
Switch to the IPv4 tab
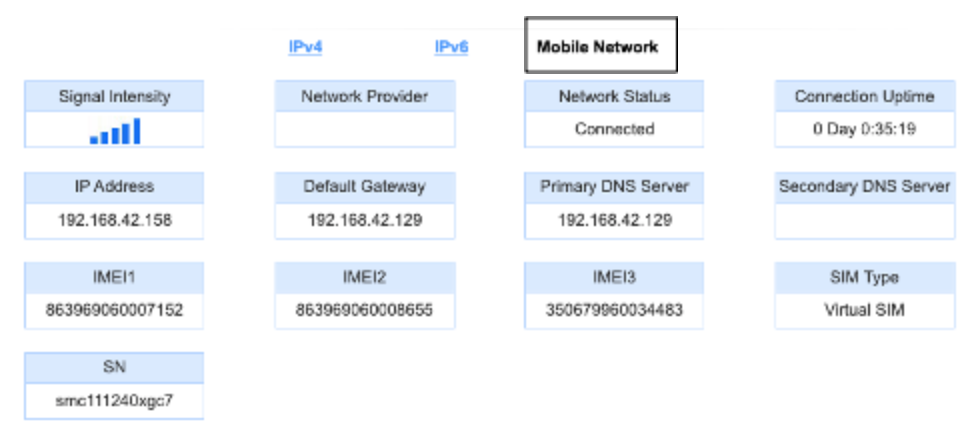pyautogui.click(x=305, y=47)
